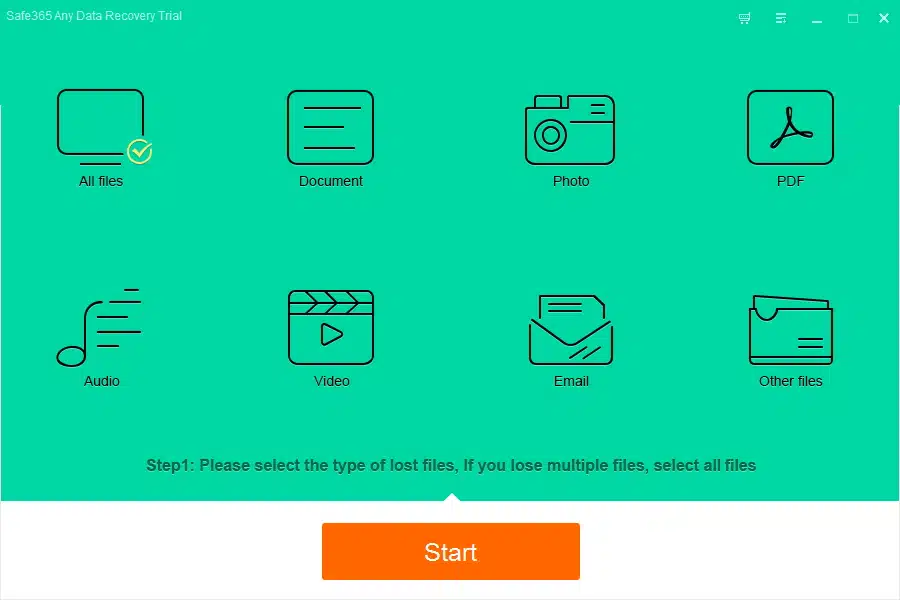Select the All files monitor icon
This screenshot has height=600, width=900.
[100, 127]
